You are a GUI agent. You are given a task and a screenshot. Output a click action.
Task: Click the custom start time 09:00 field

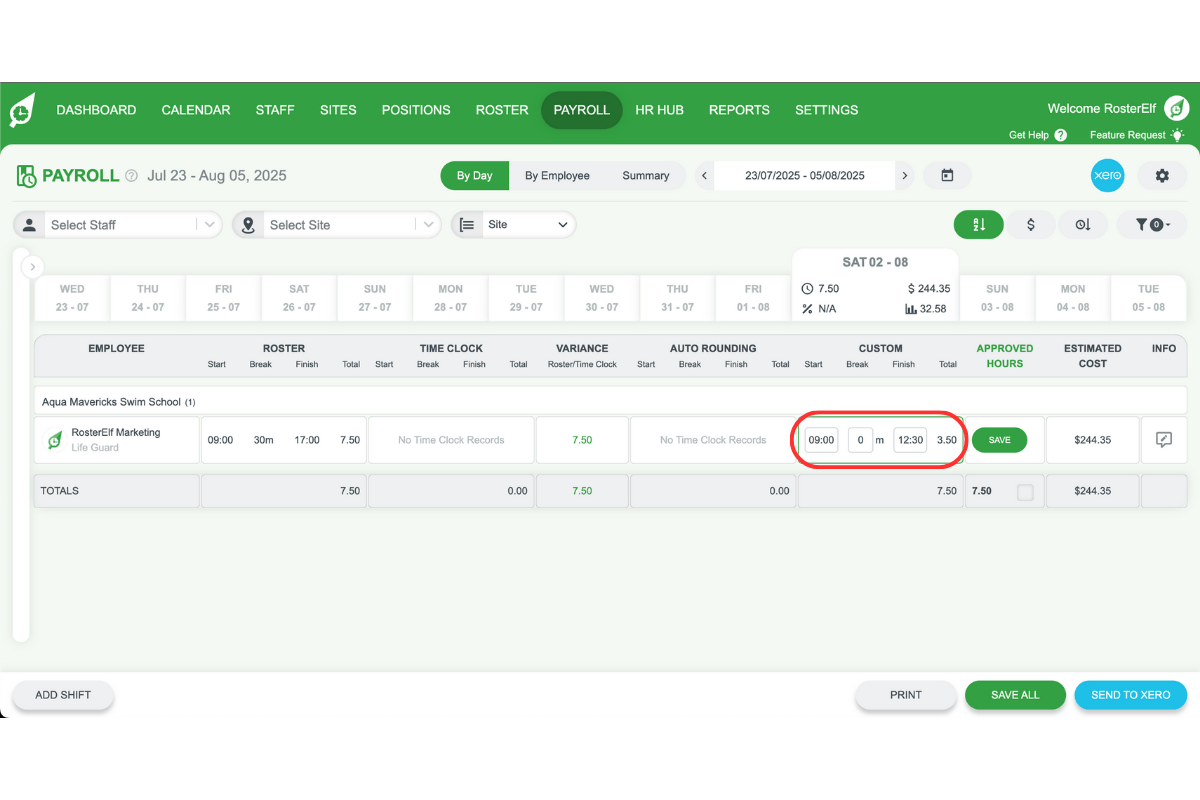(820, 439)
